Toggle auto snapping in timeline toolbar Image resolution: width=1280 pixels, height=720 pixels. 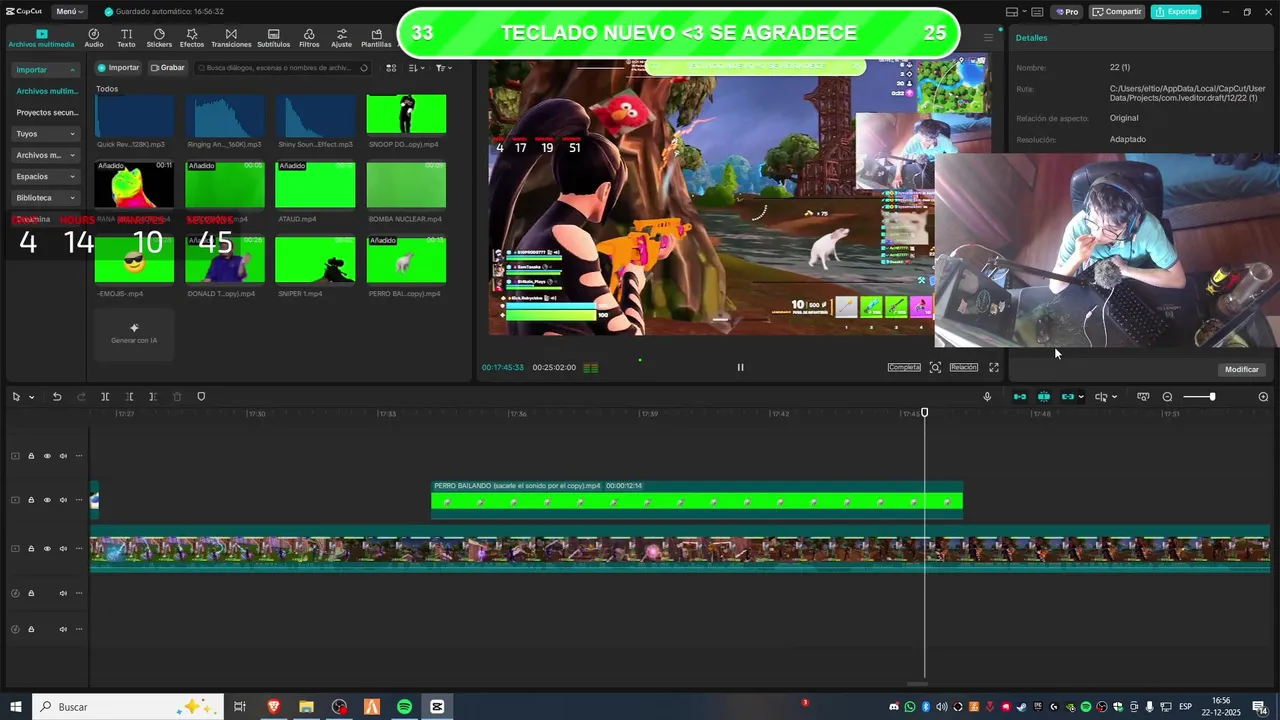pos(1044,397)
